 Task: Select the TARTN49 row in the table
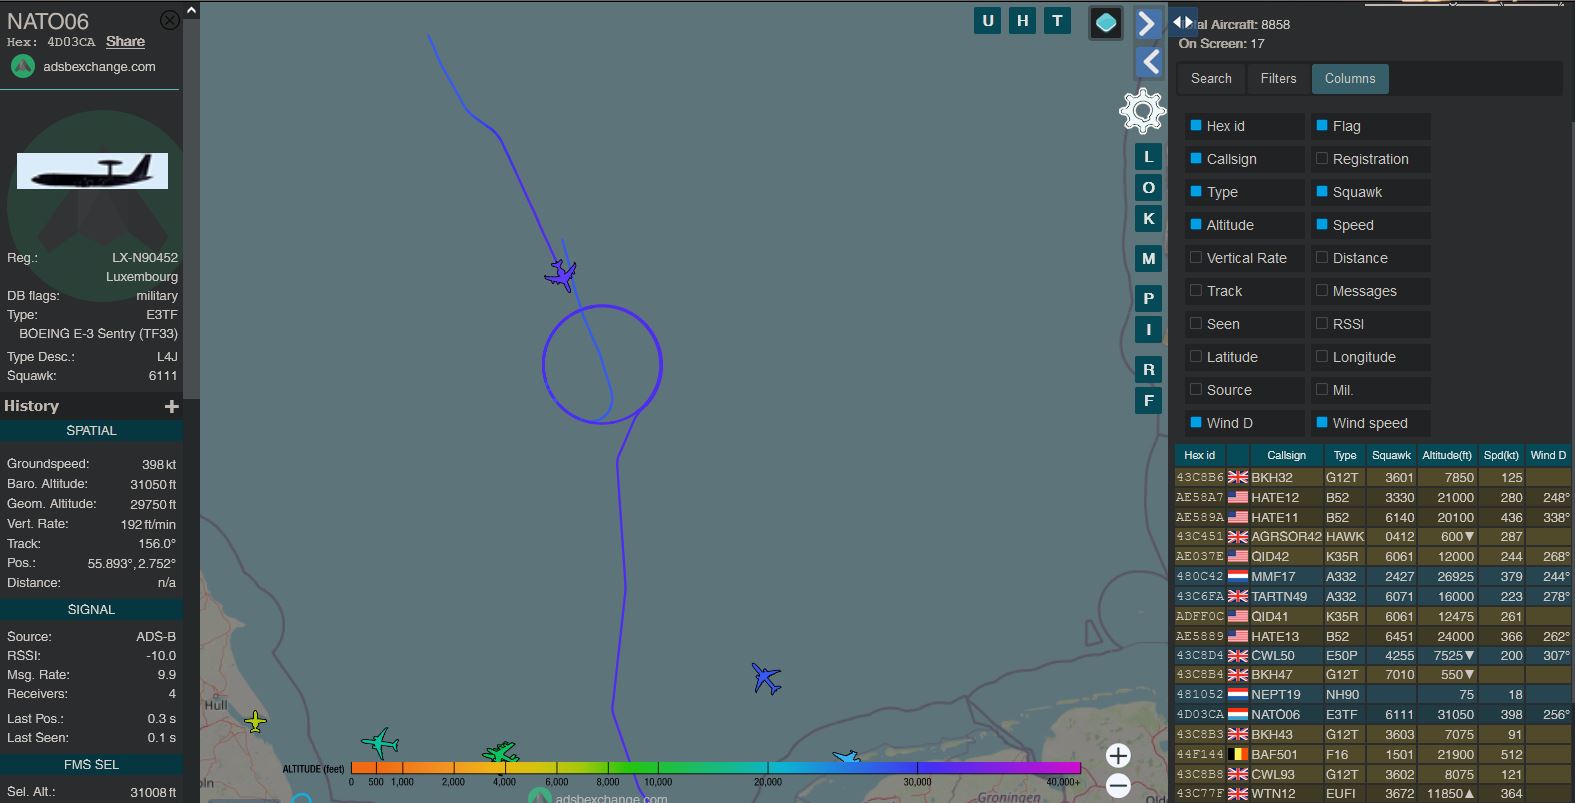(x=1372, y=596)
